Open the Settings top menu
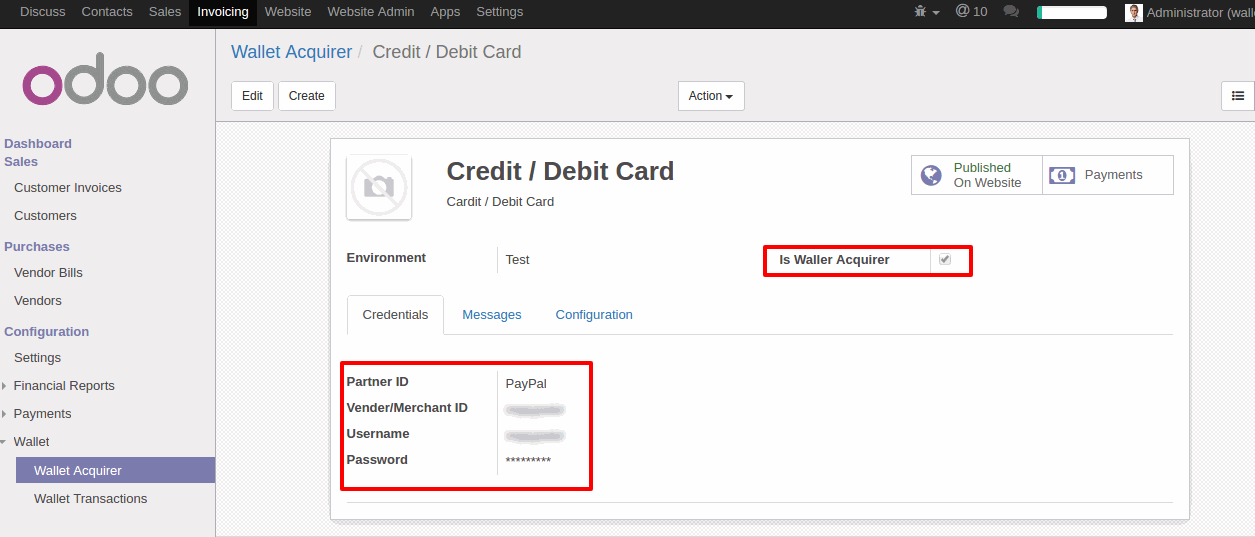This screenshot has width=1255, height=537. (499, 12)
